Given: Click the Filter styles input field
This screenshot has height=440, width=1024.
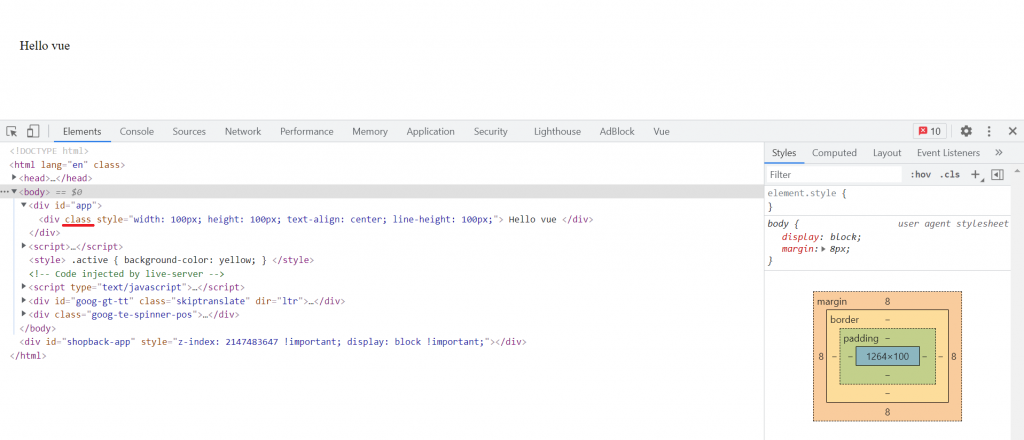Looking at the screenshot, I should click(833, 174).
